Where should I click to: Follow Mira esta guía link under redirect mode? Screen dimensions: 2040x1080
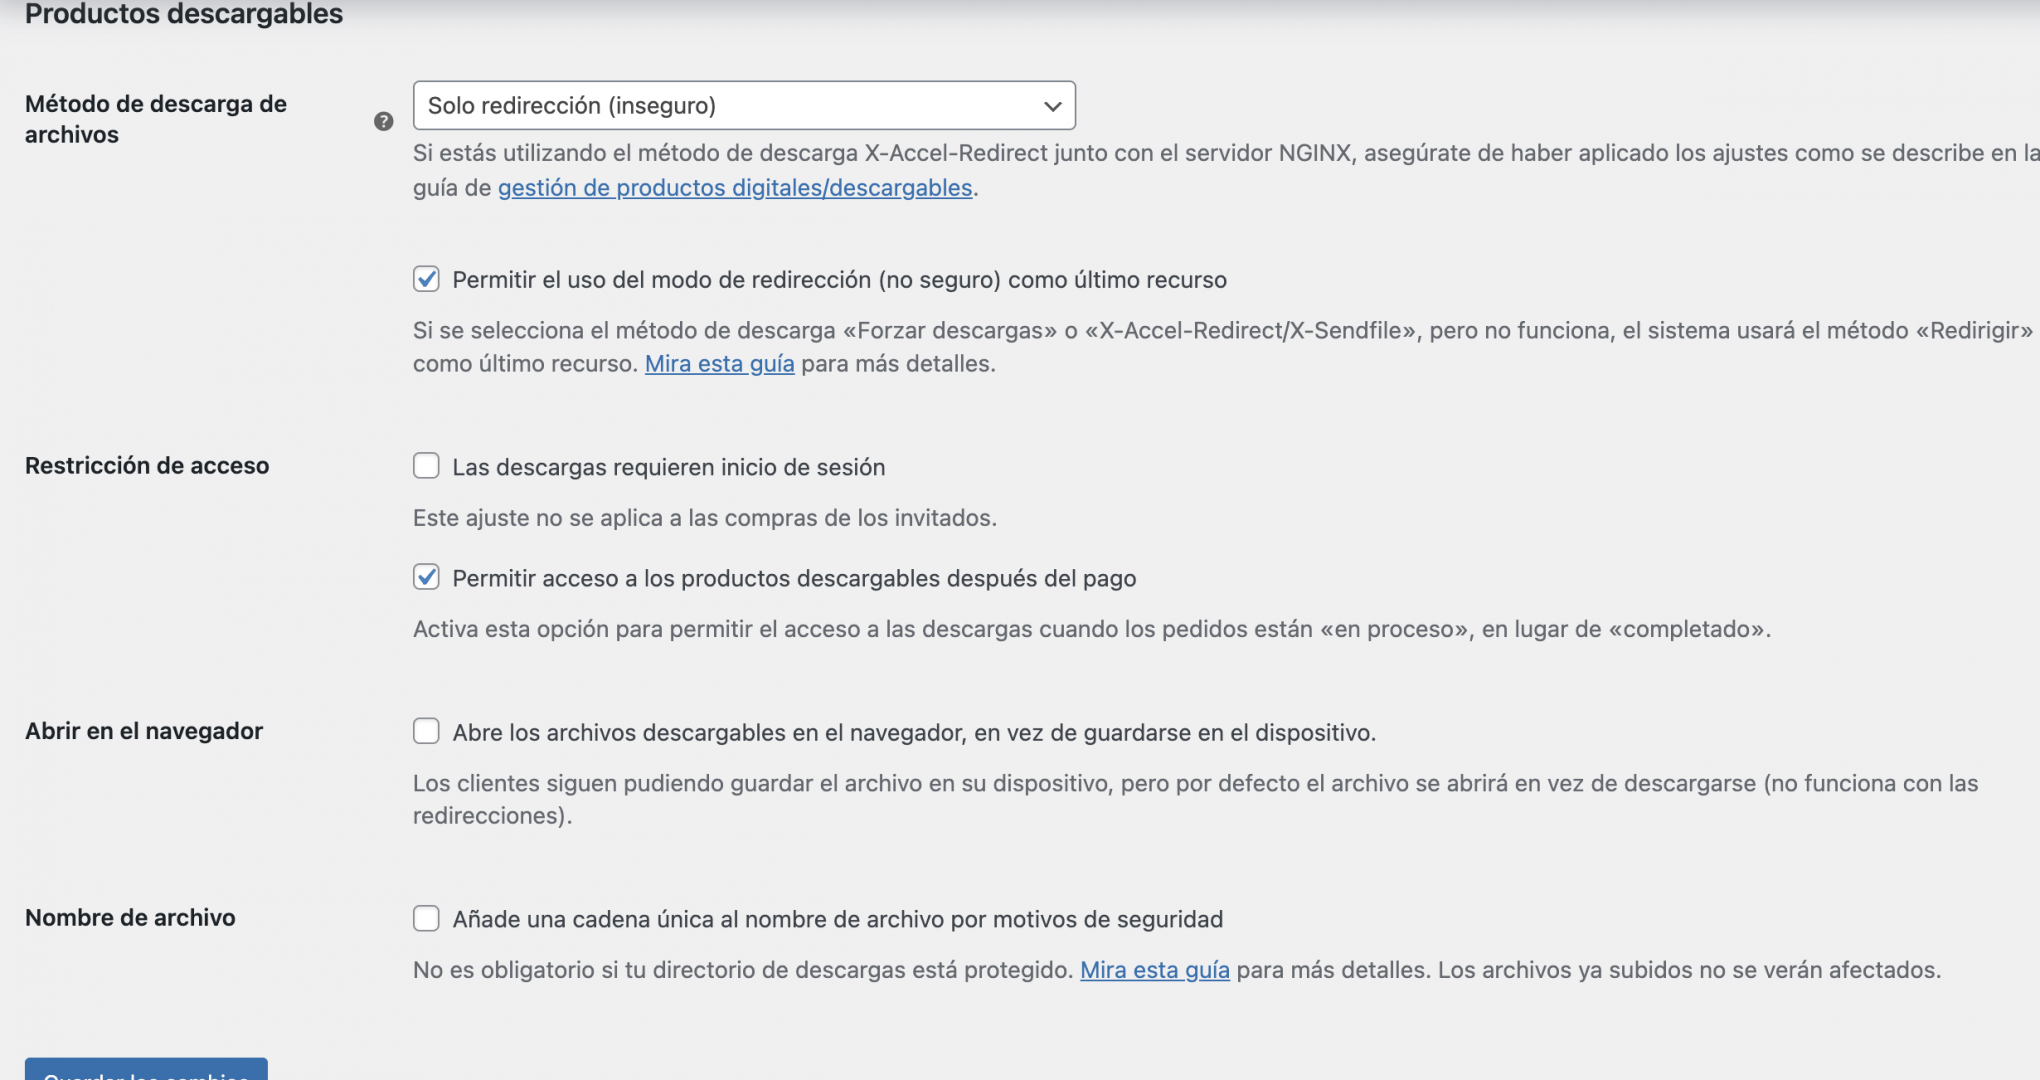pyautogui.click(x=720, y=364)
